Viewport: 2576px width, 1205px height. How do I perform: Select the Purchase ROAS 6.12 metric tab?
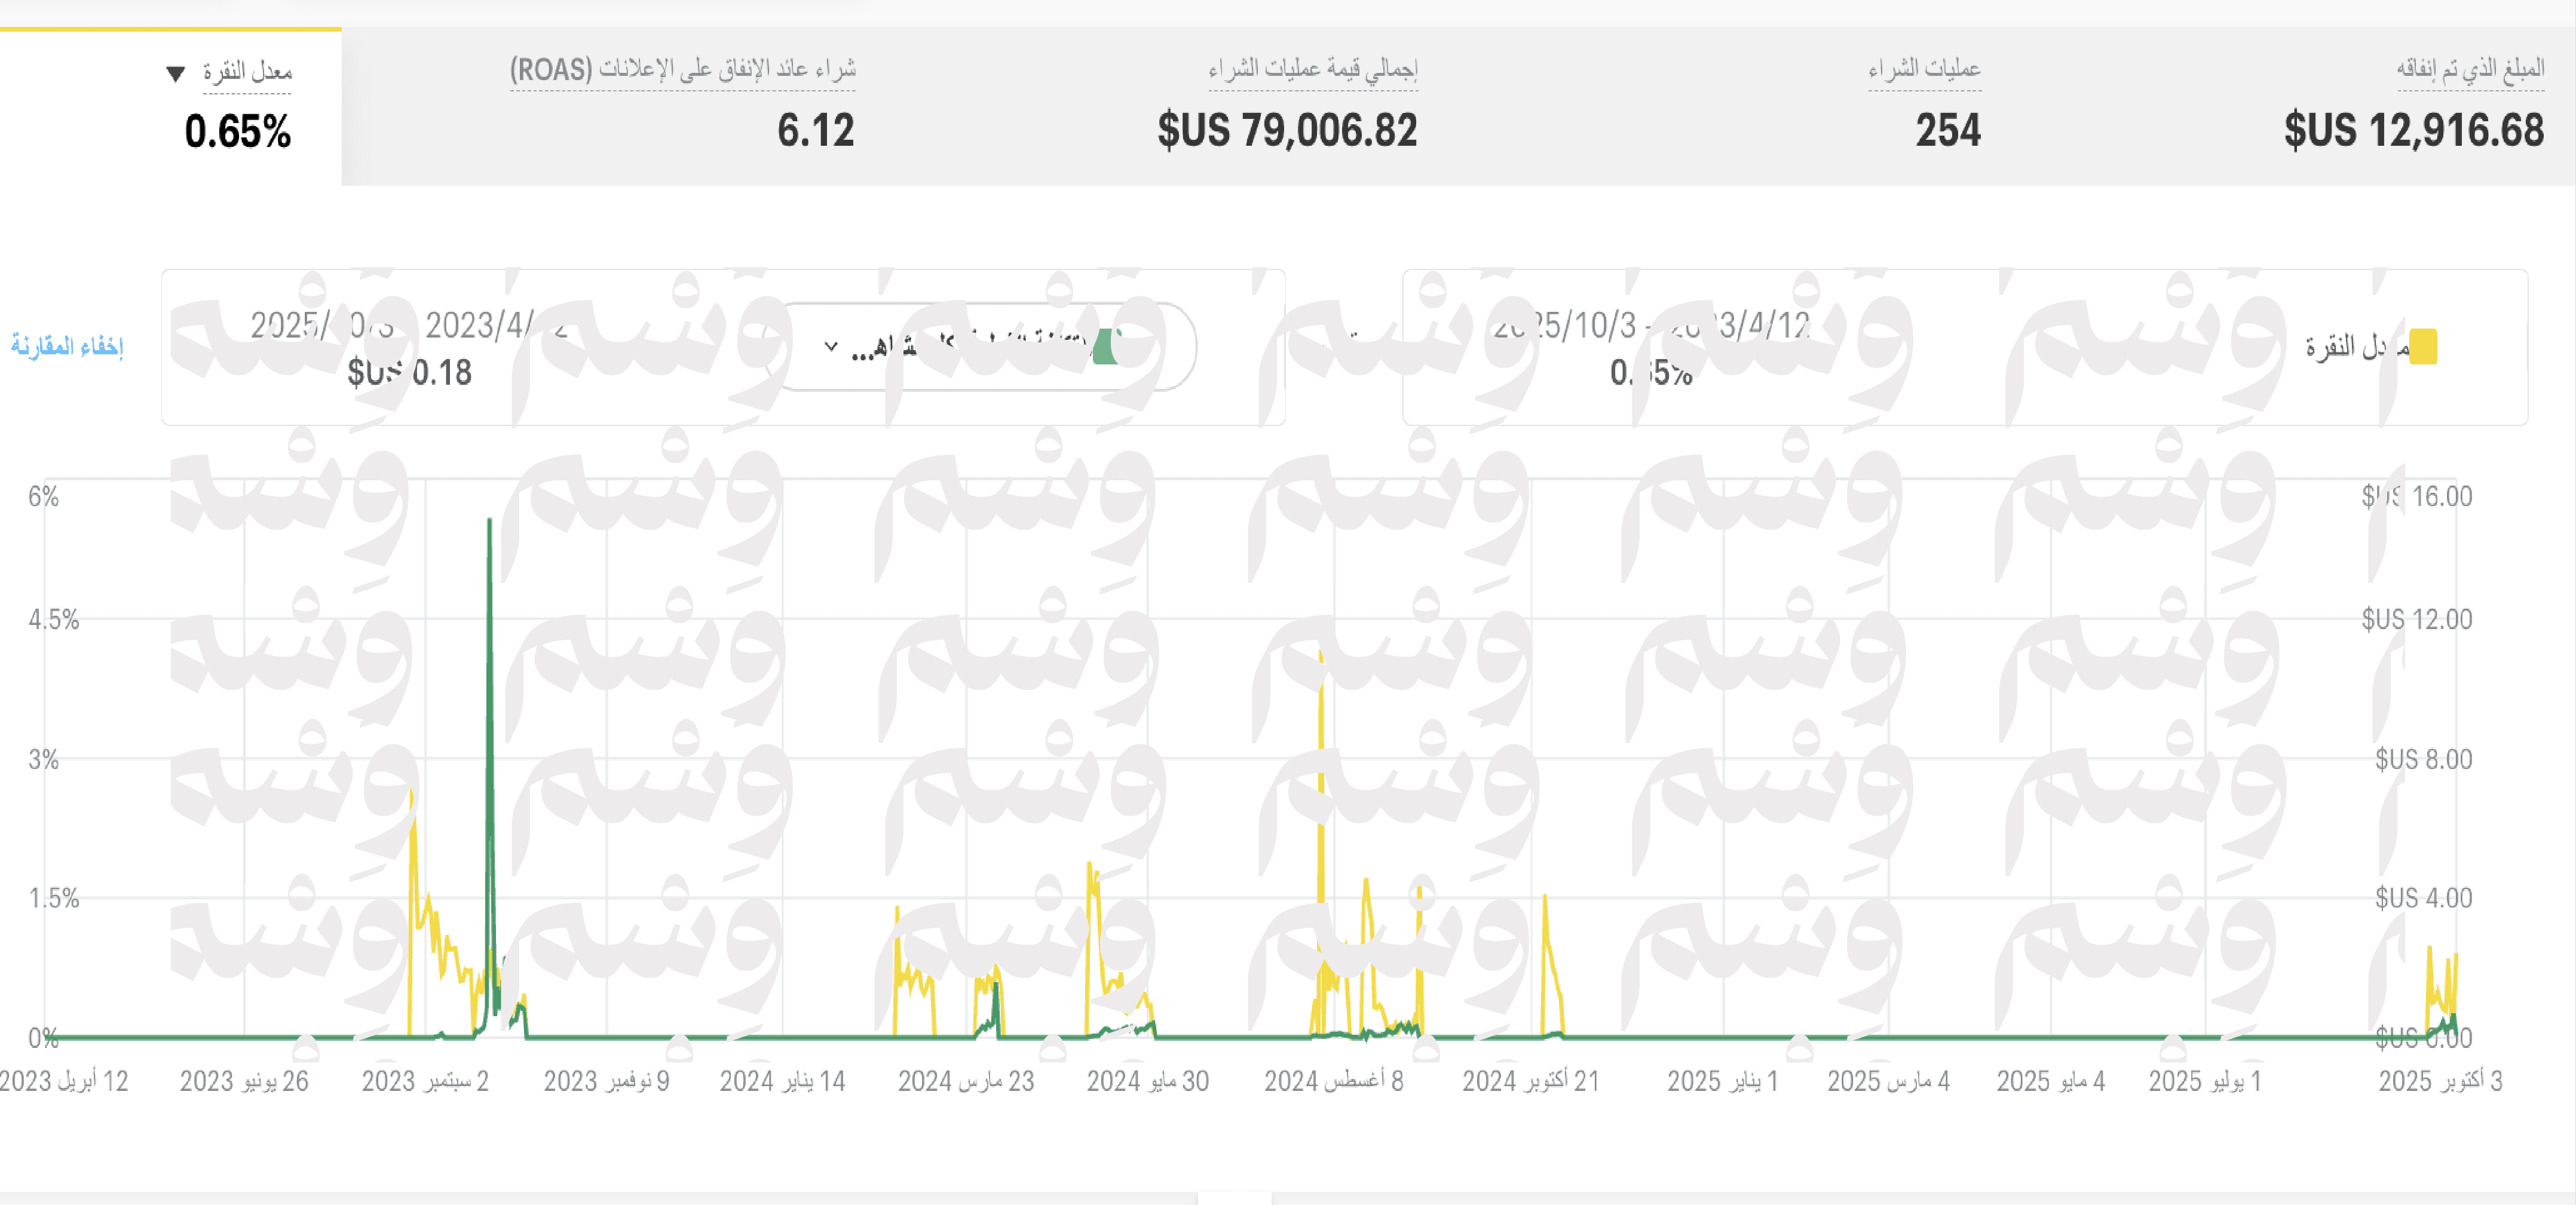[x=815, y=129]
